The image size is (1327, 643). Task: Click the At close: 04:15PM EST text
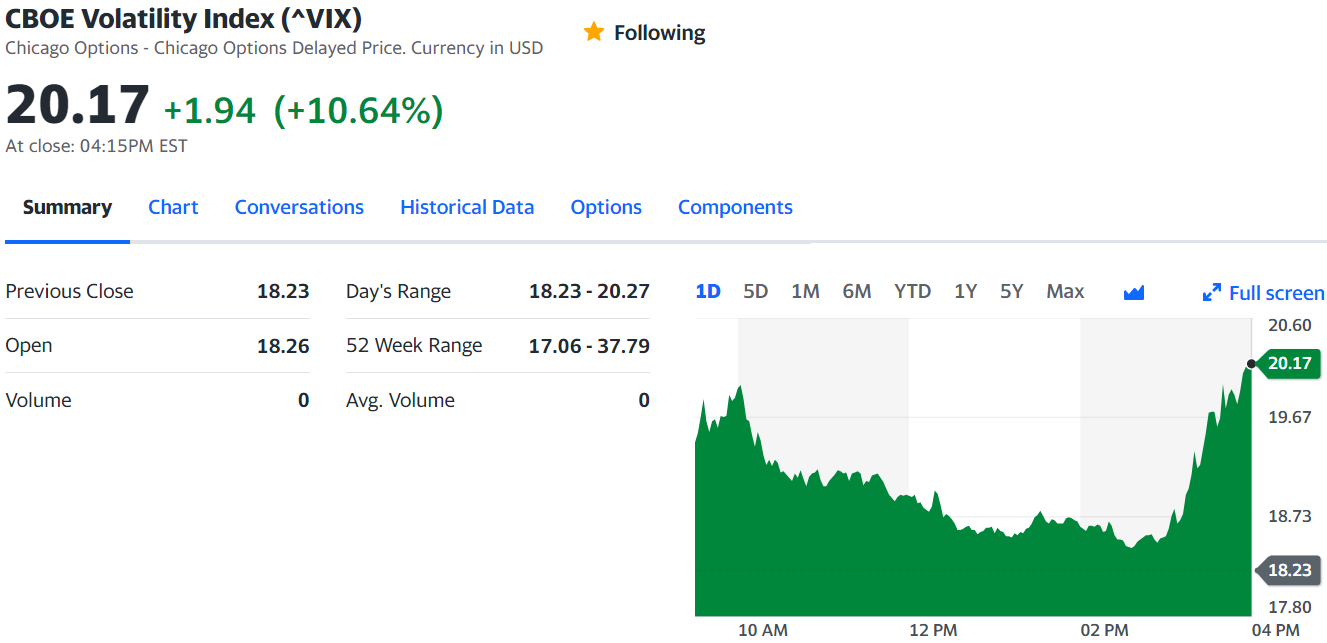coord(96,146)
